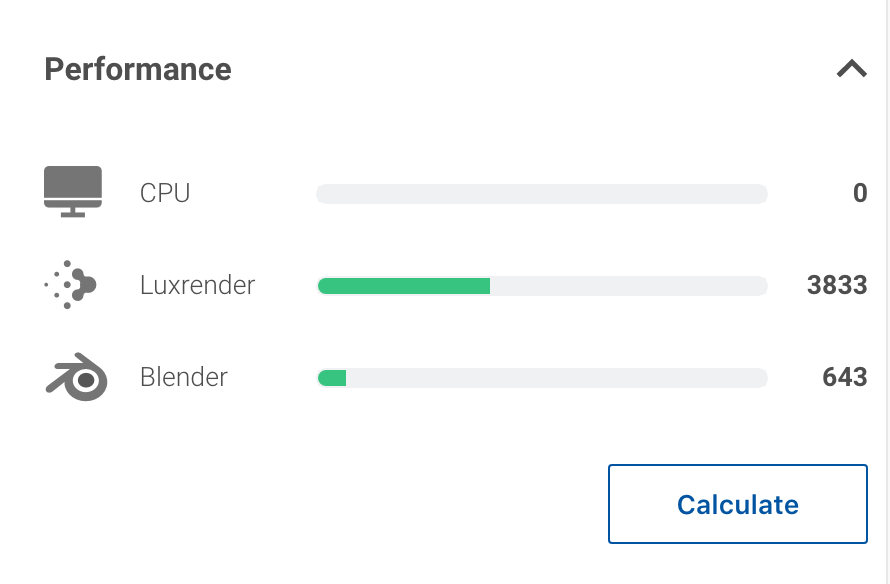Click the icon next to the Luxrender score
The height and width of the screenshot is (584, 890).
pyautogui.click(x=72, y=284)
